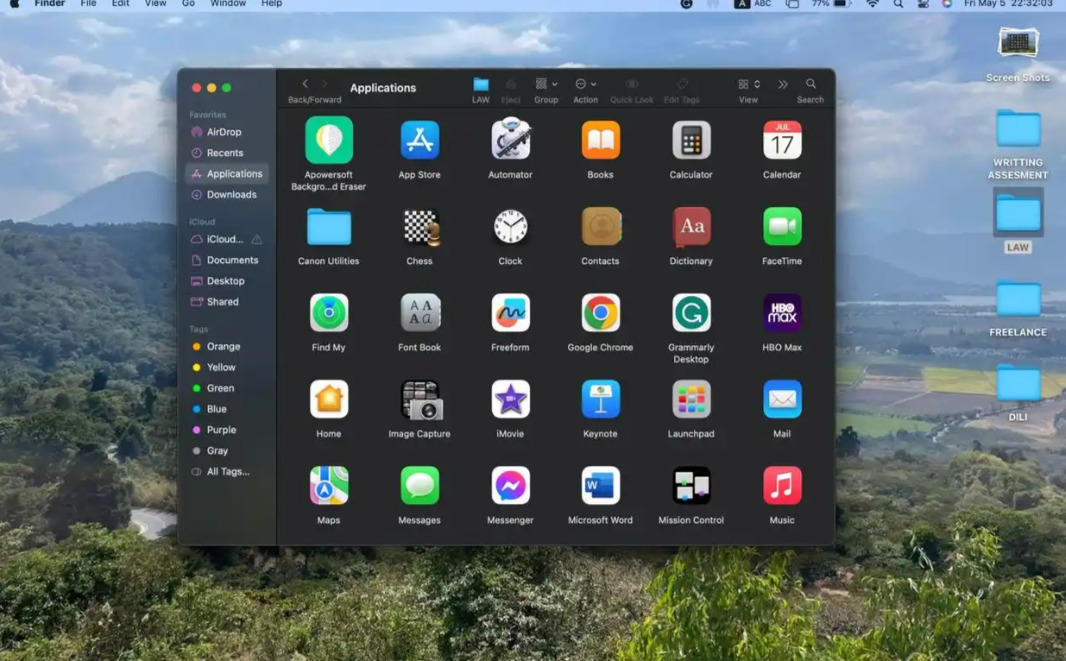This screenshot has width=1066, height=661.
Task: Select Desktop in the sidebar
Action: click(x=226, y=281)
